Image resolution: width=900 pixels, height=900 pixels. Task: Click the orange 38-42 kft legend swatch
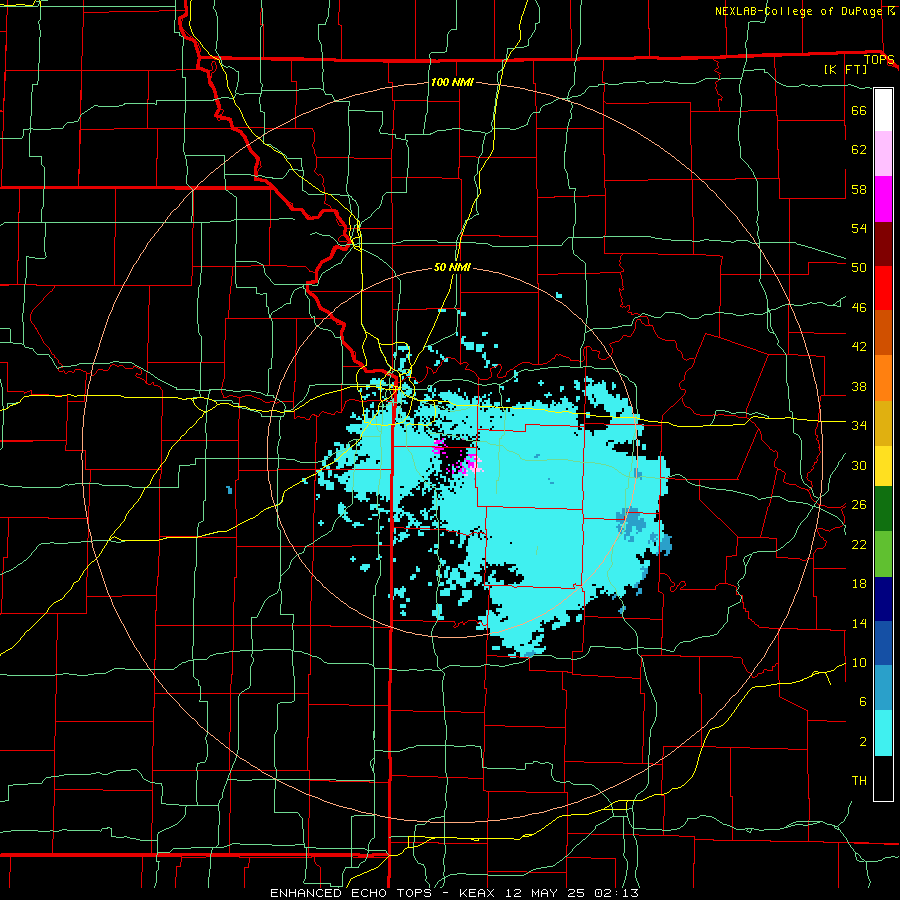point(883,378)
